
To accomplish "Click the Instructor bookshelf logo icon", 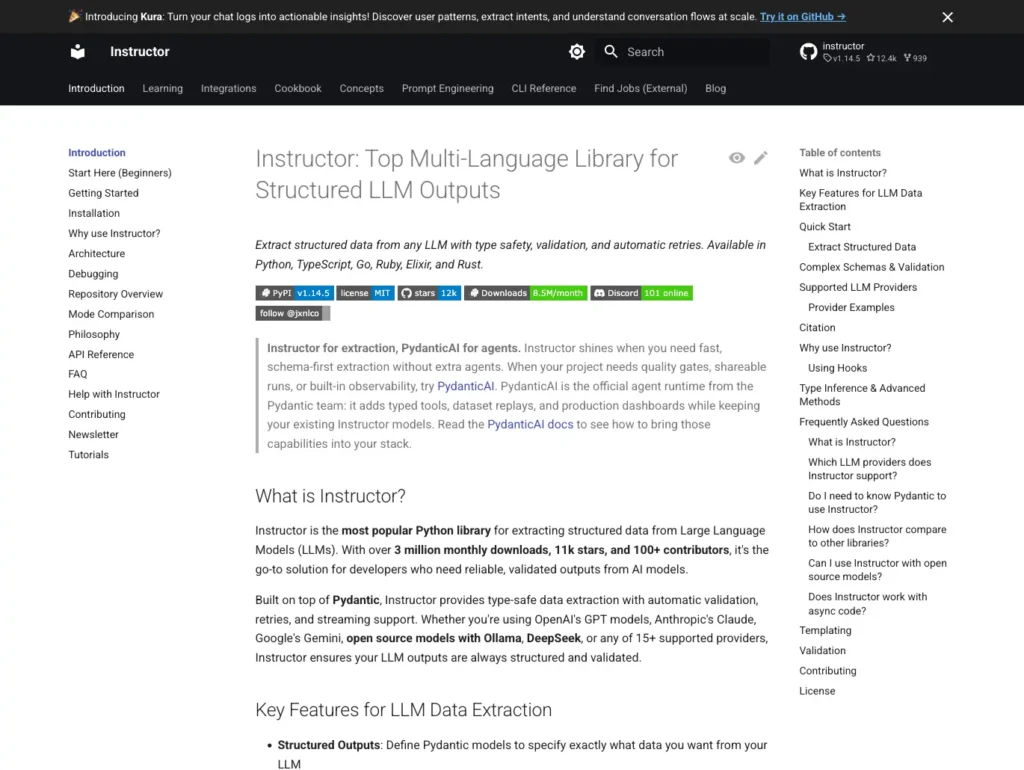I will coord(78,51).
